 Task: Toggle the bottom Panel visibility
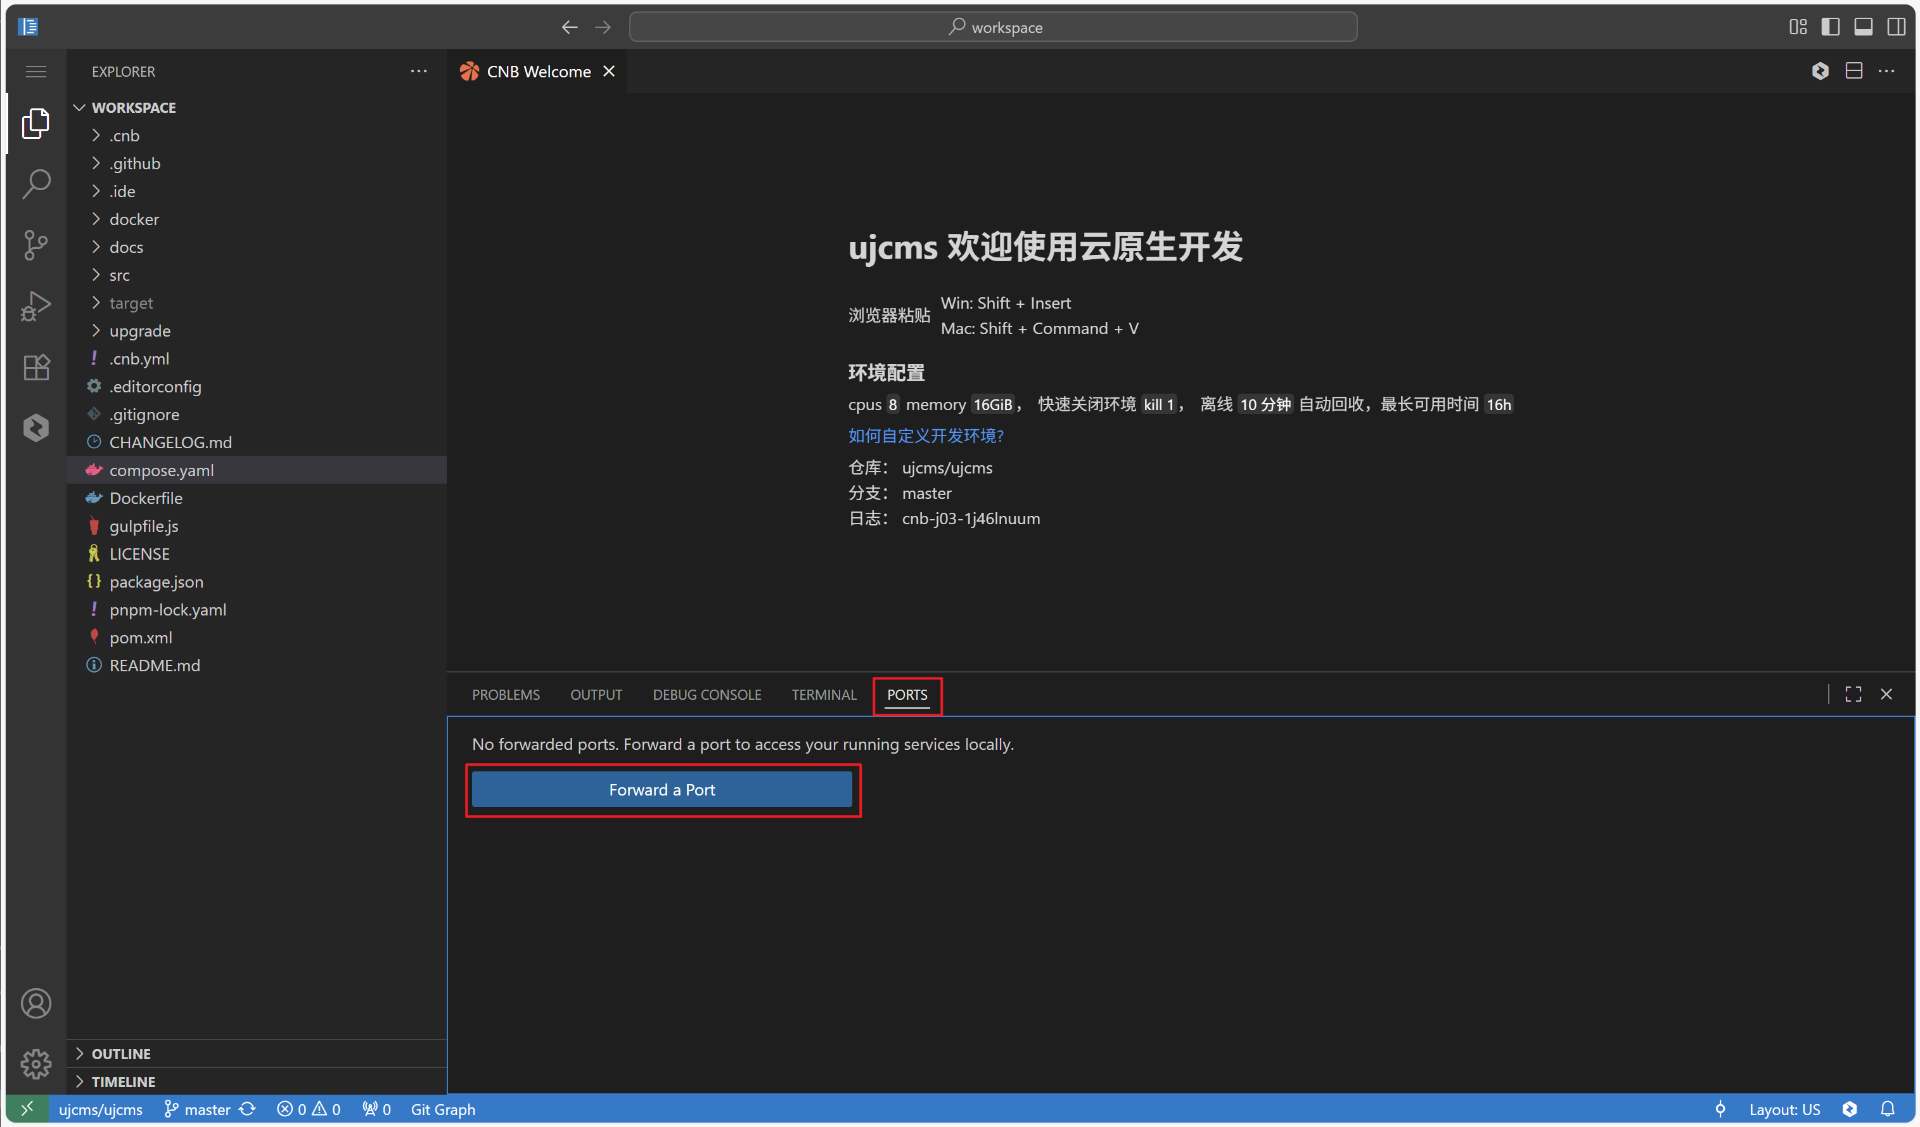1864,27
